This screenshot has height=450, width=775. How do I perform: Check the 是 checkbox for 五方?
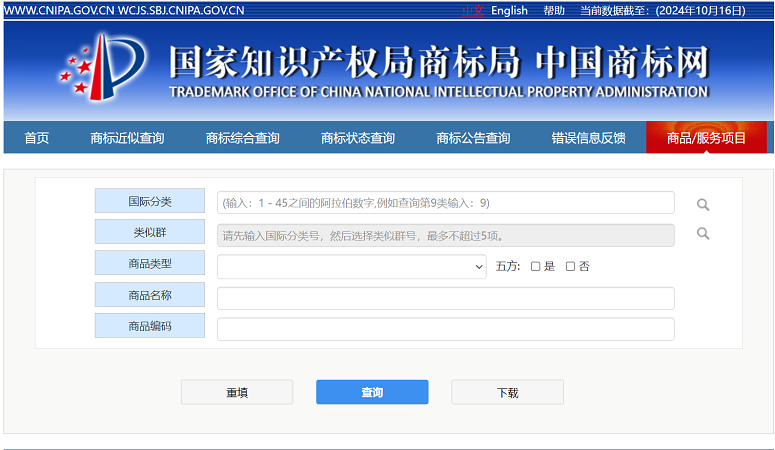point(535,267)
